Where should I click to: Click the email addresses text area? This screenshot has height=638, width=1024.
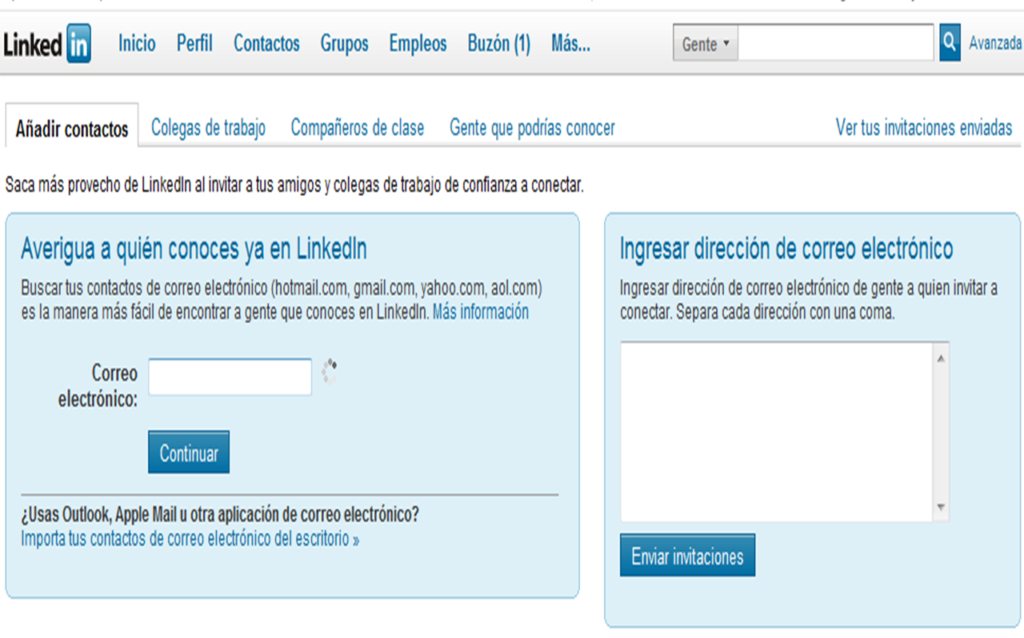click(776, 432)
